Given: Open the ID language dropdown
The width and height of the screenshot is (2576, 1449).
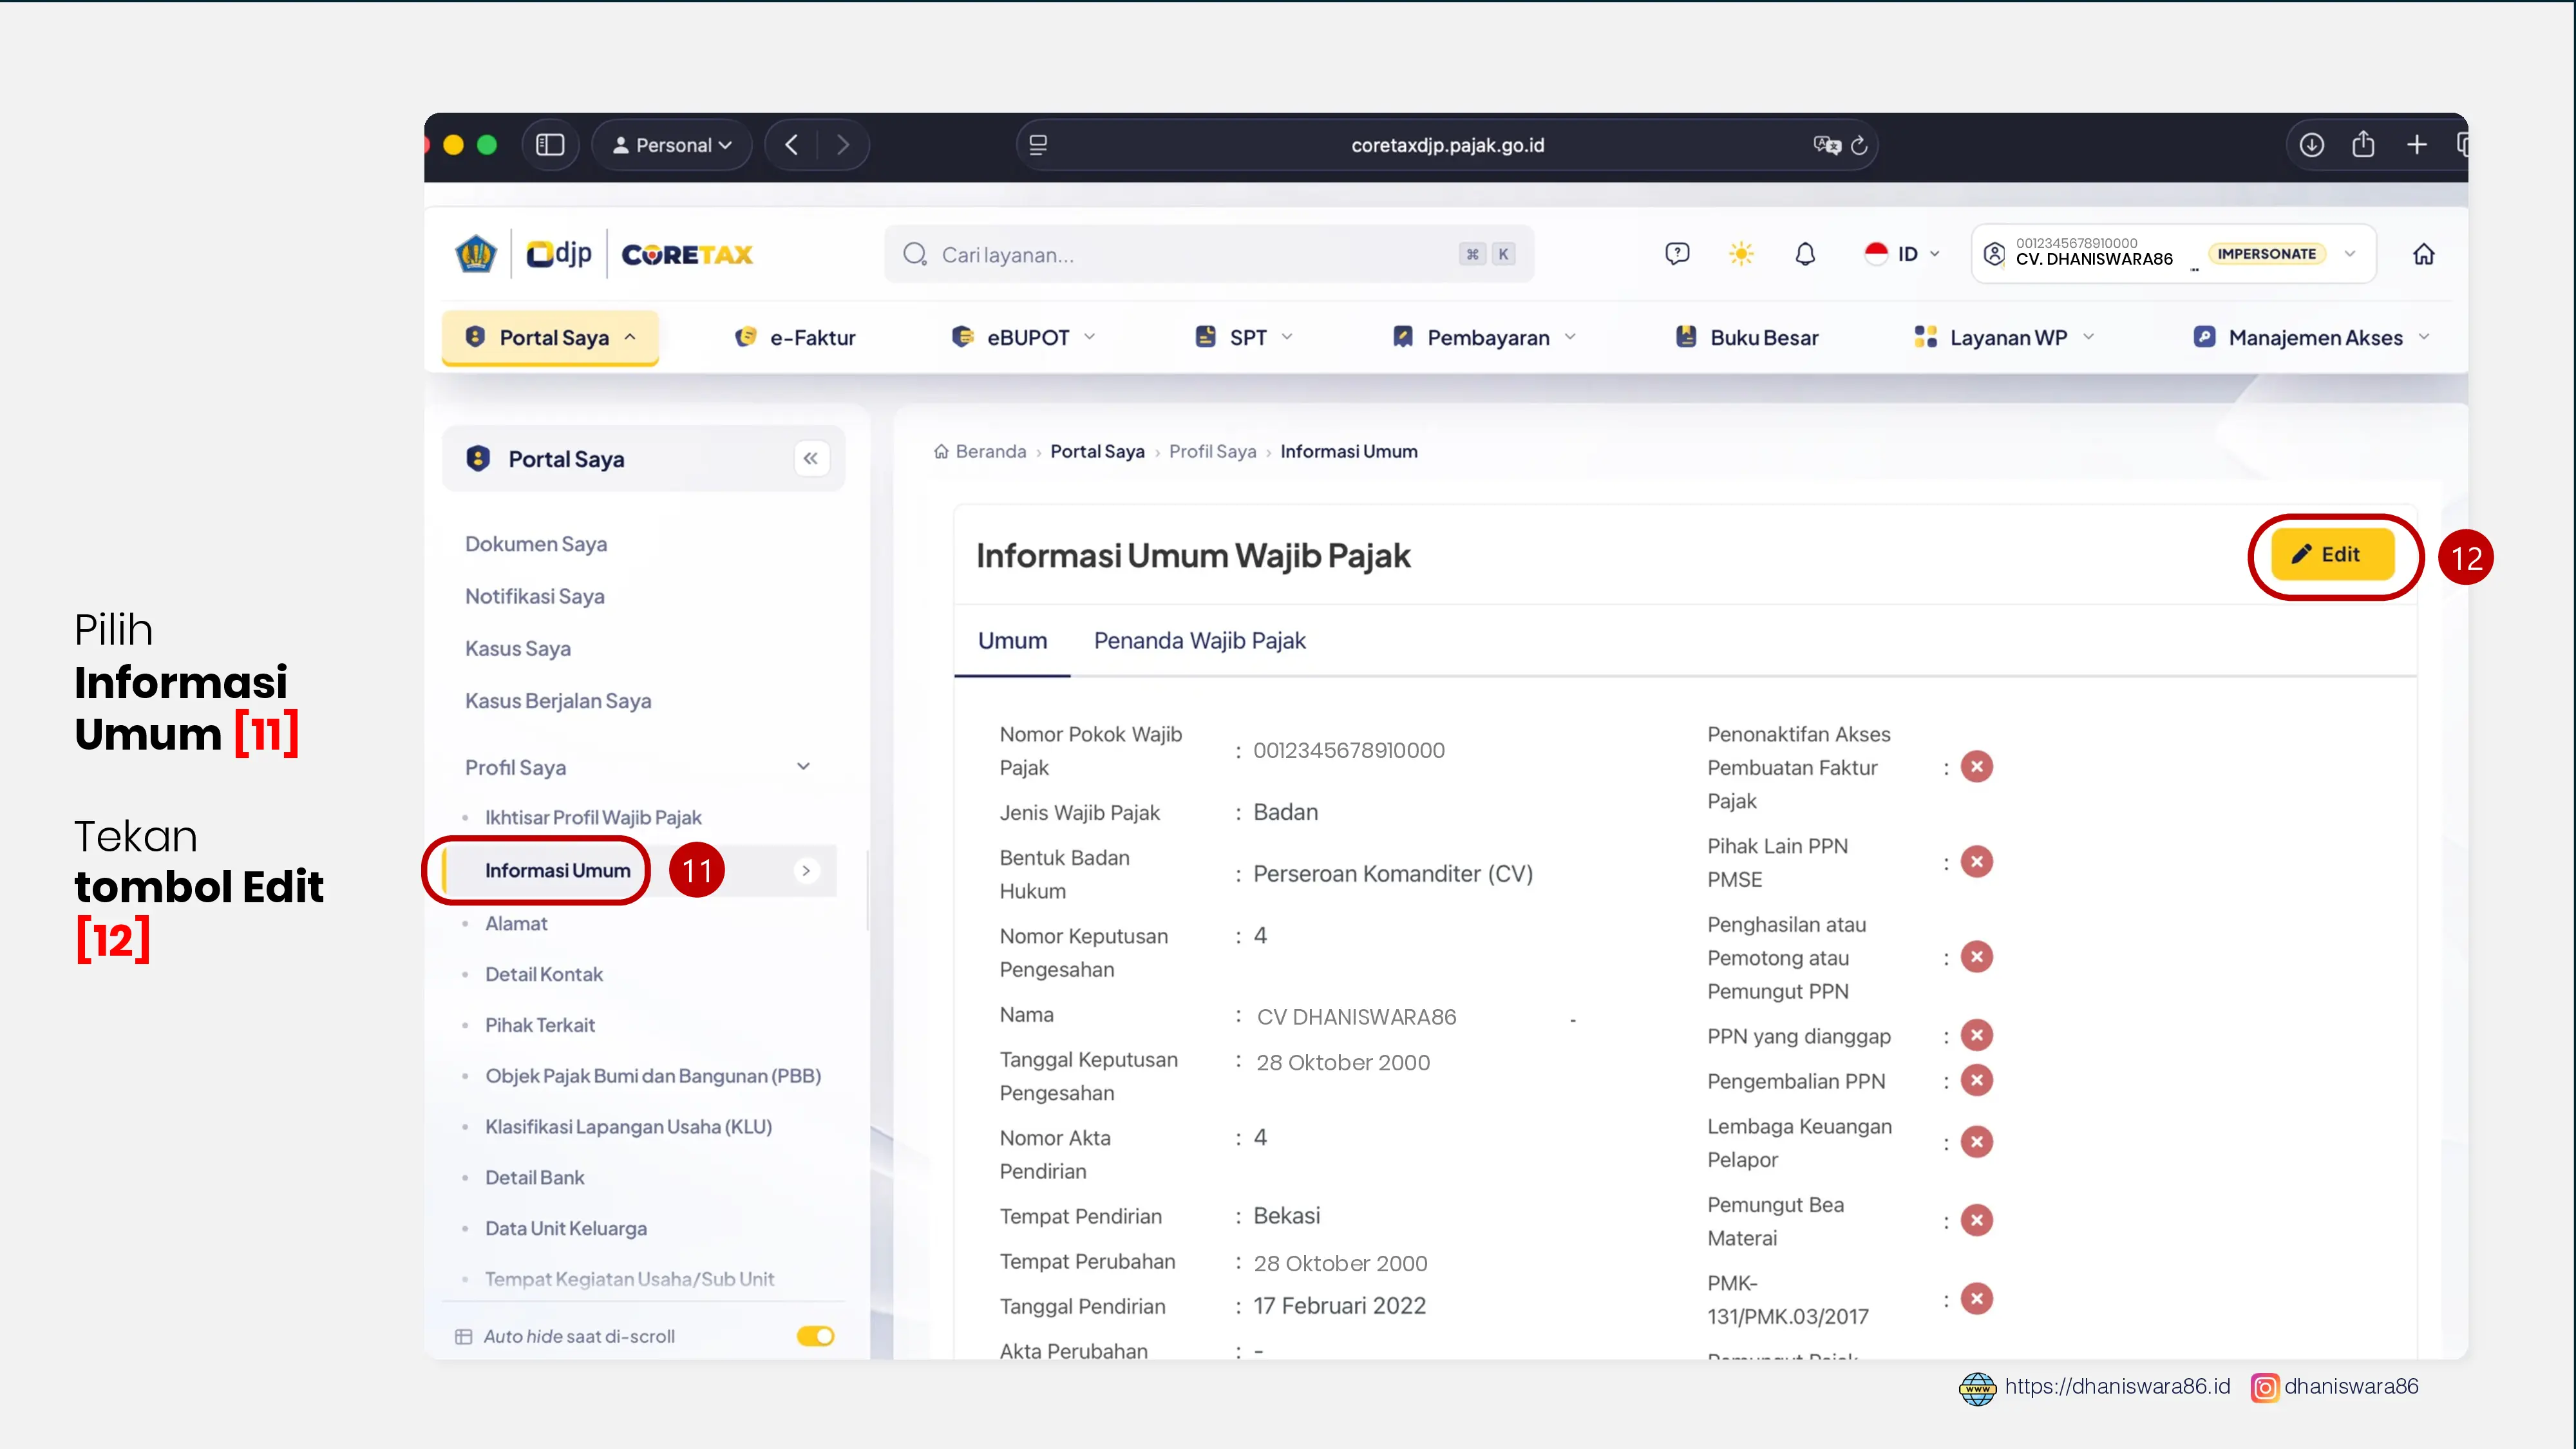Looking at the screenshot, I should [x=1902, y=254].
